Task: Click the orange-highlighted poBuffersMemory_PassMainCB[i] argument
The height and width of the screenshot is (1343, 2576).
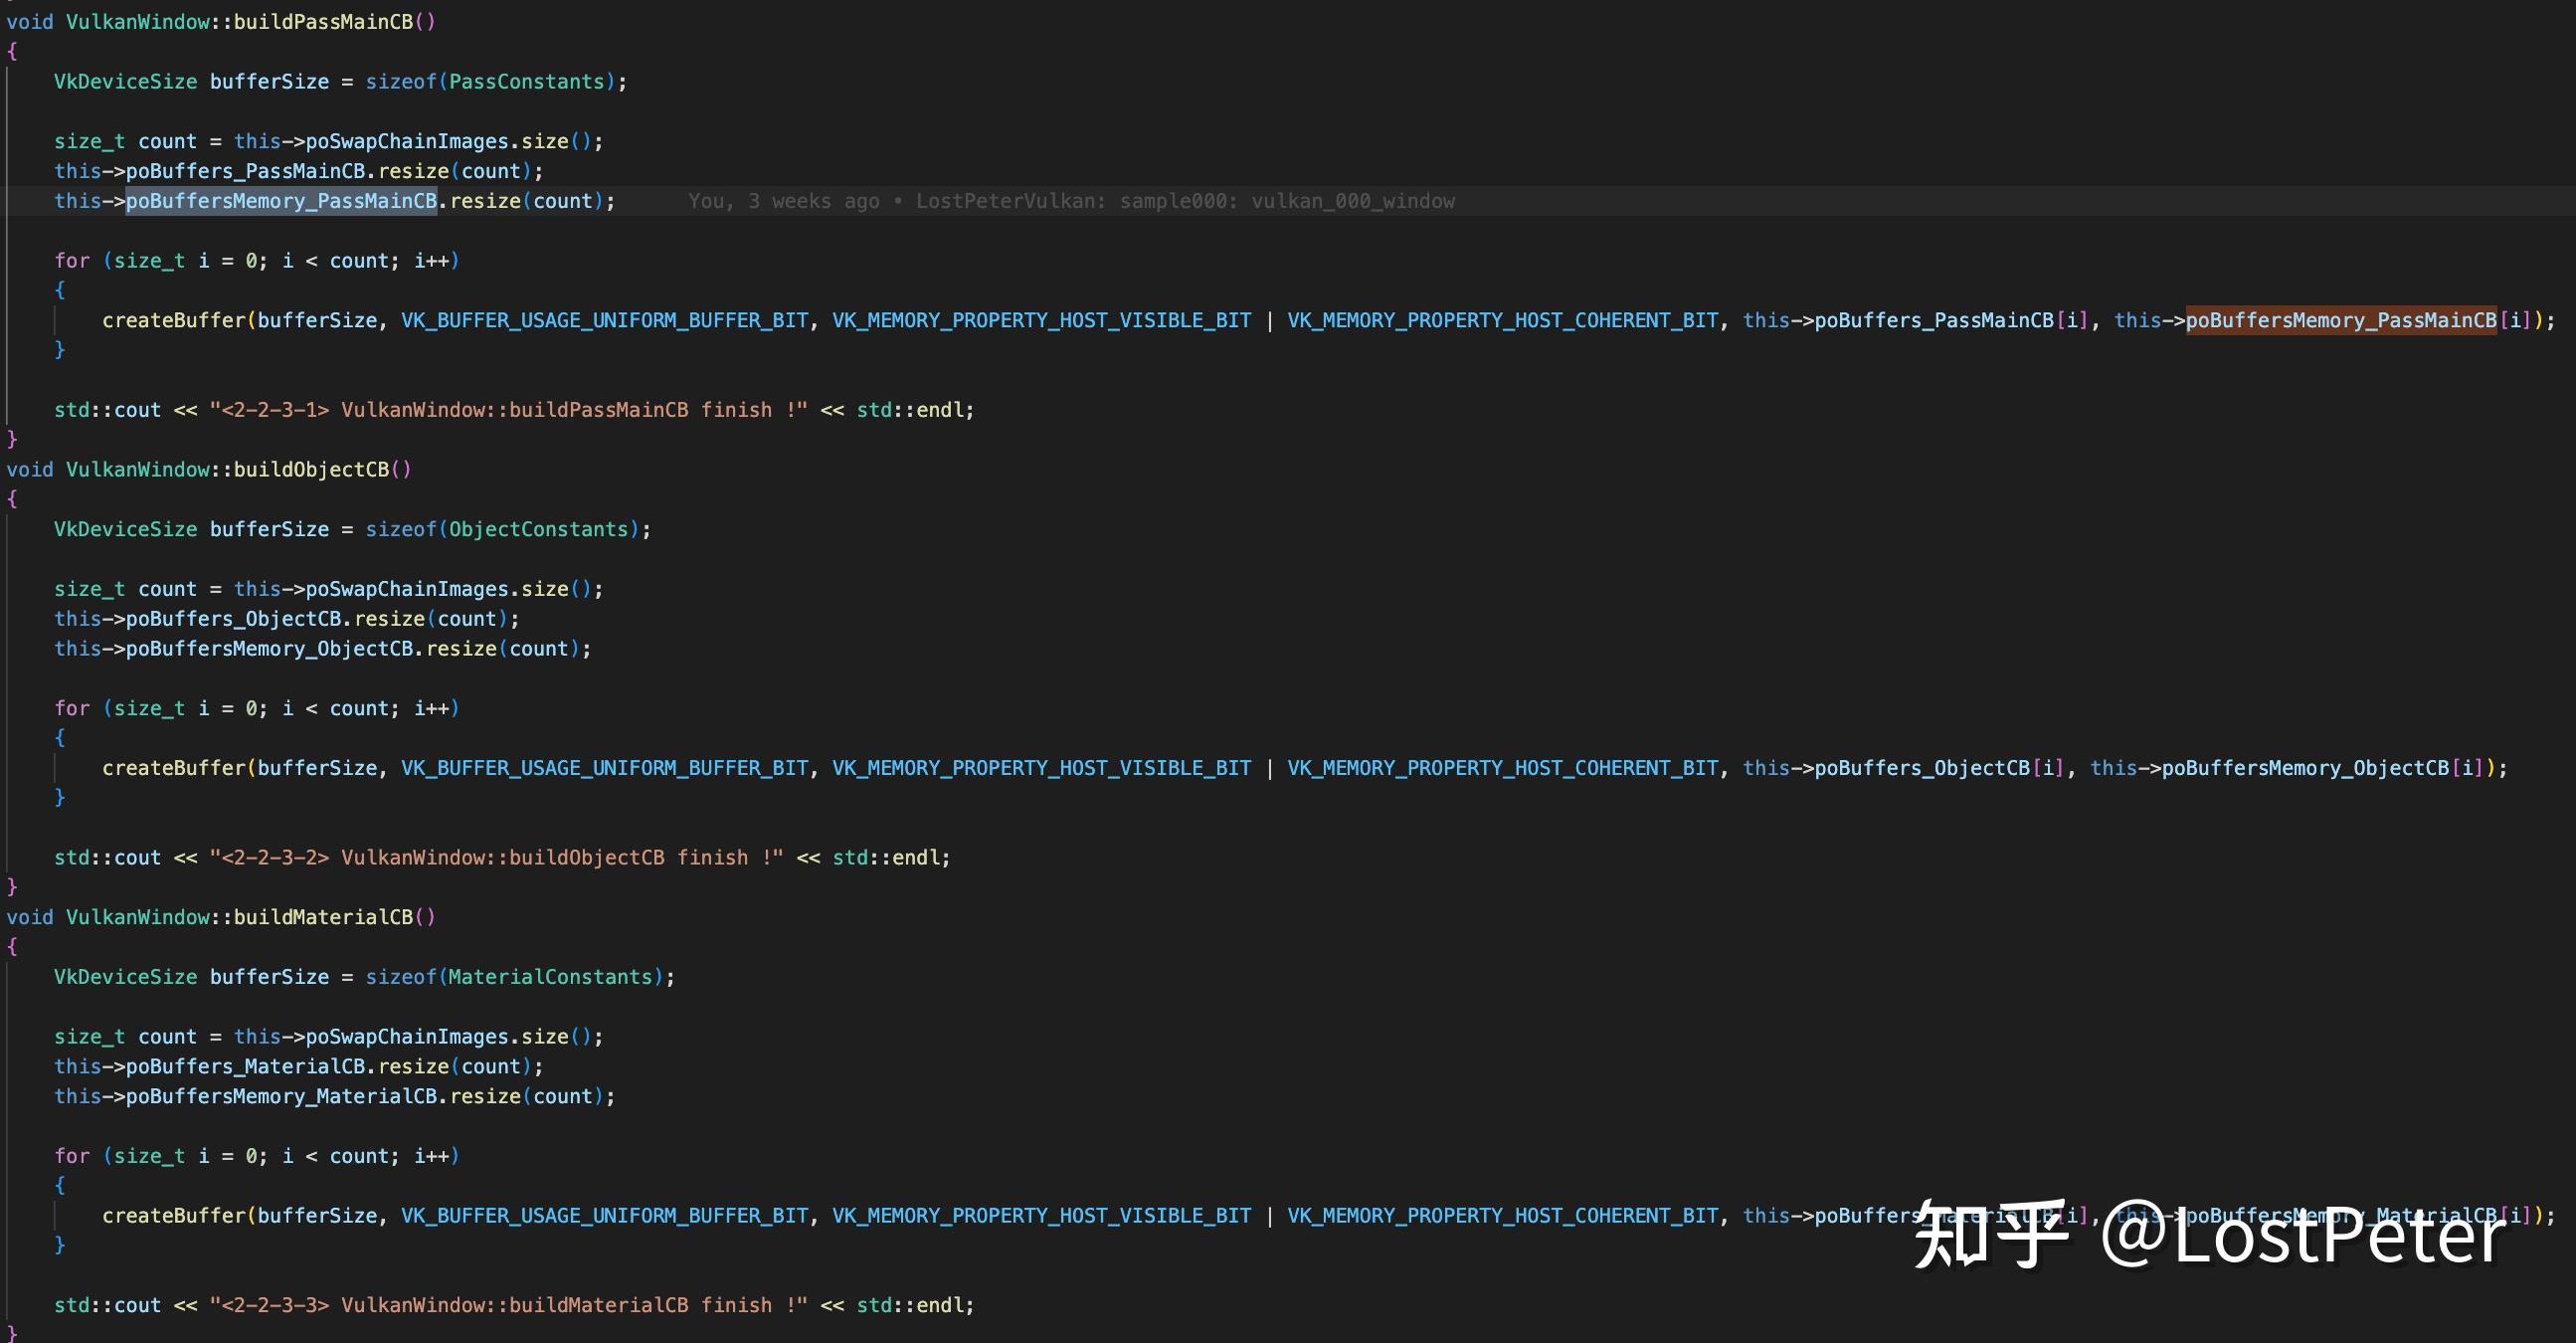Action: (2340, 320)
